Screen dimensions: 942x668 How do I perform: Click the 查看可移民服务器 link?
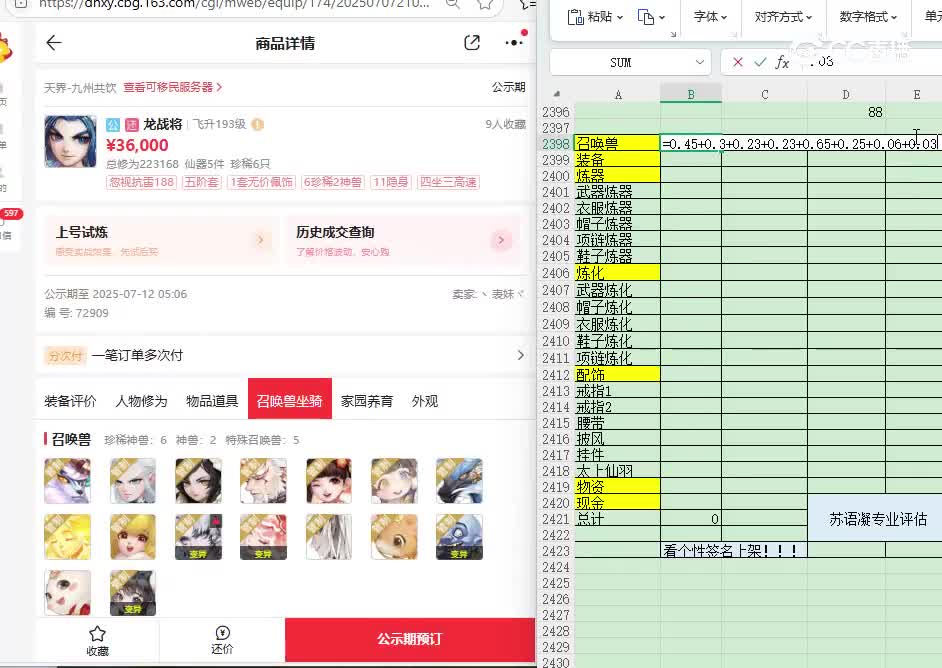pos(173,87)
